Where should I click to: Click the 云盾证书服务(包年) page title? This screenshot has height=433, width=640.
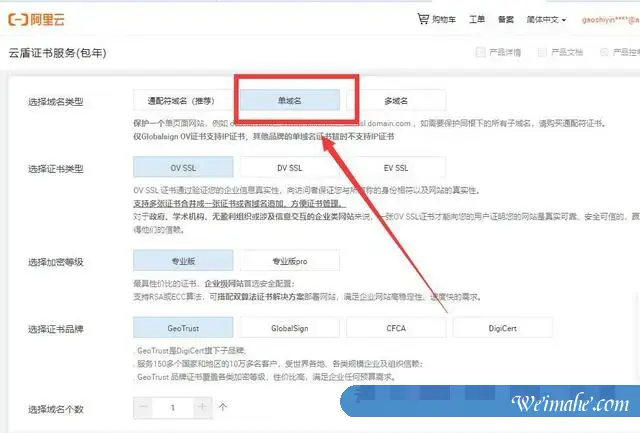point(58,53)
